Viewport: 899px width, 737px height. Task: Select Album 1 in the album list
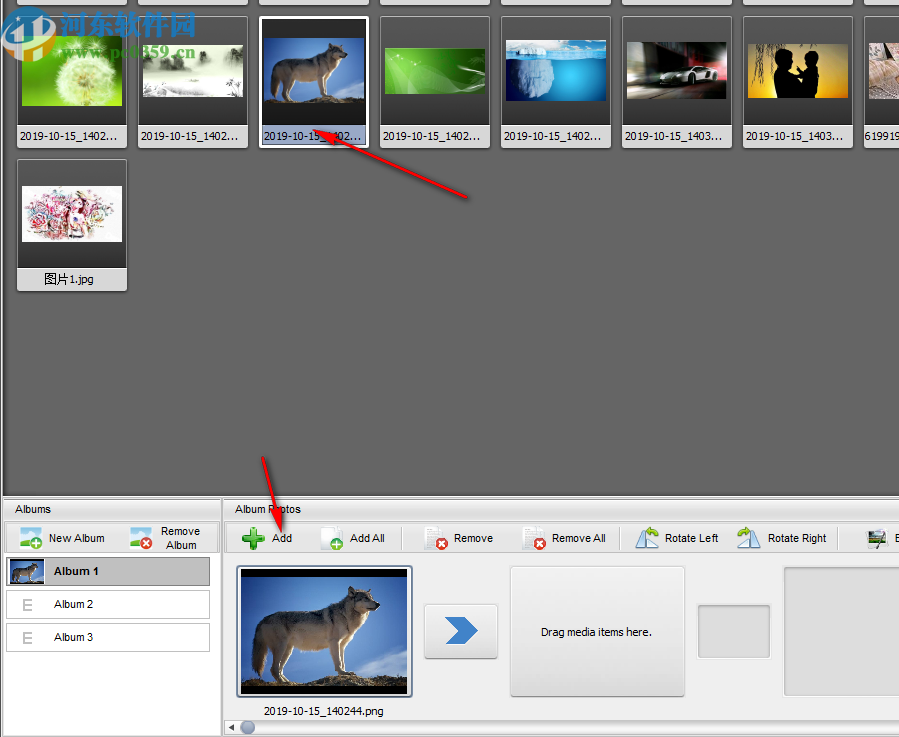pyautogui.click(x=108, y=571)
